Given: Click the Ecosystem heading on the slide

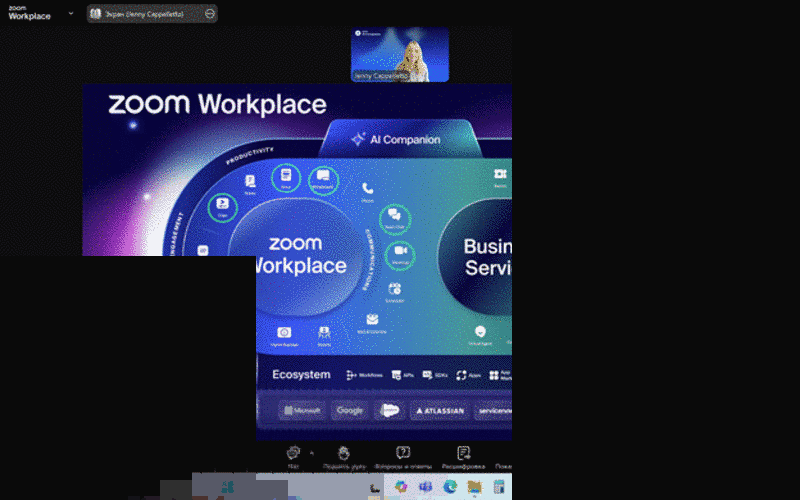Looking at the screenshot, I should click(301, 374).
